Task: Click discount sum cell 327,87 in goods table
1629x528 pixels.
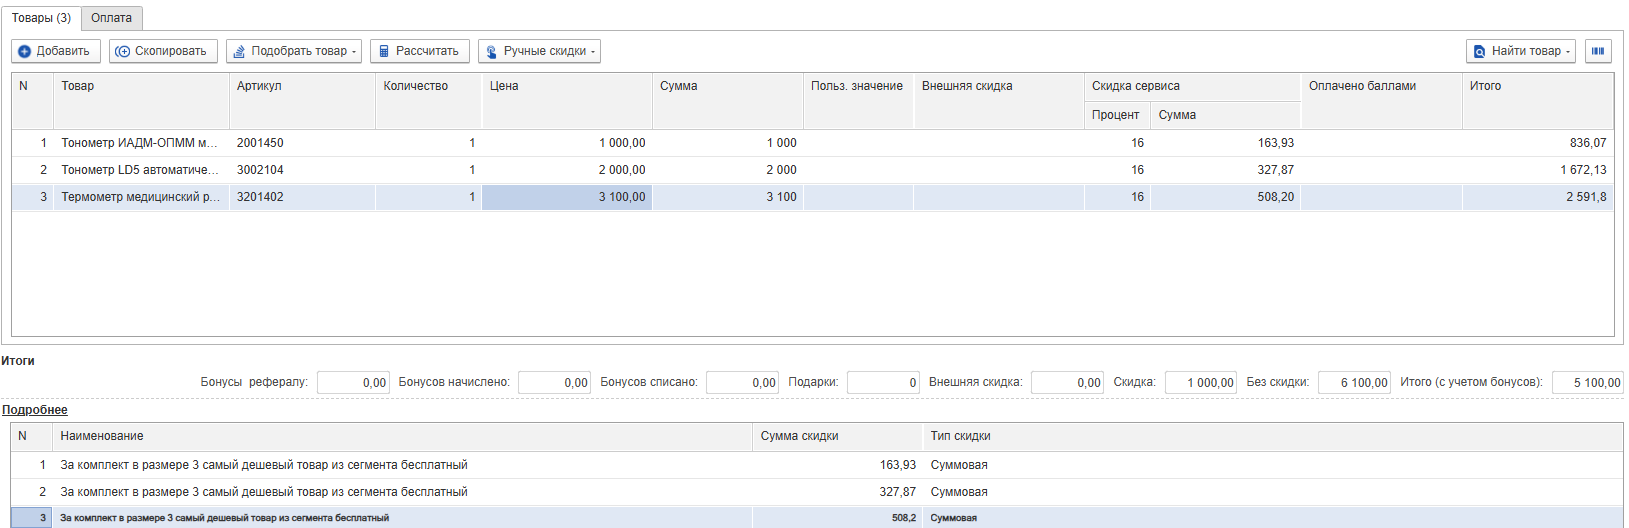Action: pyautogui.click(x=1225, y=170)
